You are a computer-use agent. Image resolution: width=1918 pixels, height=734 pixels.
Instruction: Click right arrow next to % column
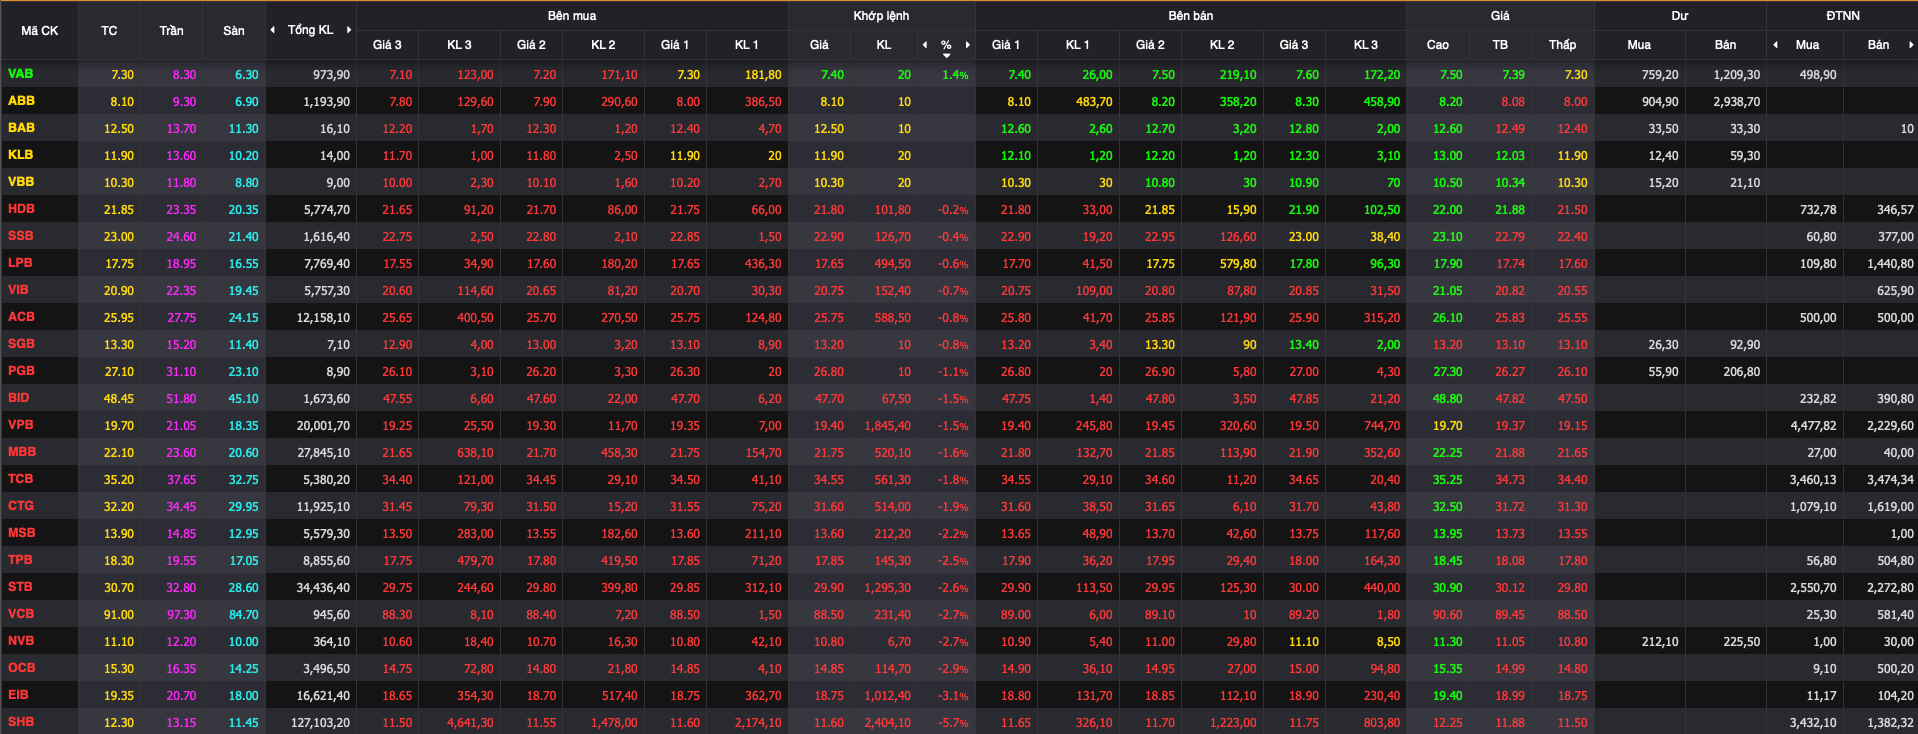coord(967,45)
